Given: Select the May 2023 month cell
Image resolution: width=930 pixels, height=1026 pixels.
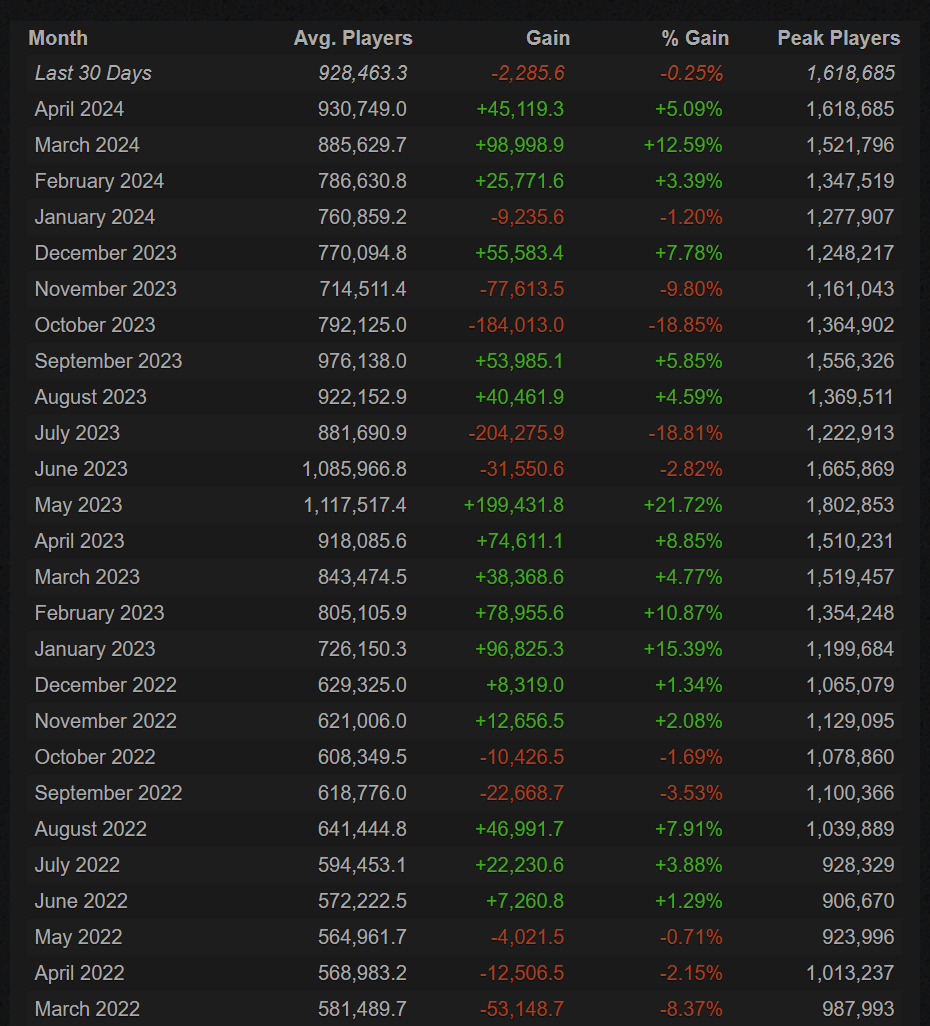Looking at the screenshot, I should click(79, 505).
